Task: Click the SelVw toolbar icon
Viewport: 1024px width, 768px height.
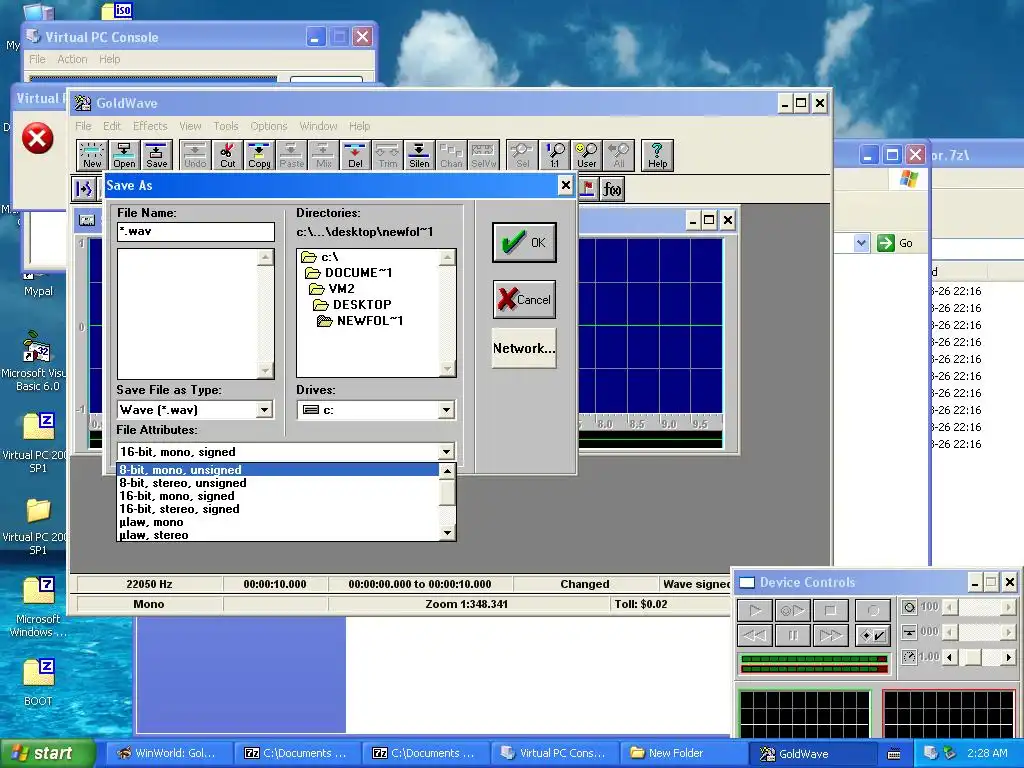Action: 483,155
